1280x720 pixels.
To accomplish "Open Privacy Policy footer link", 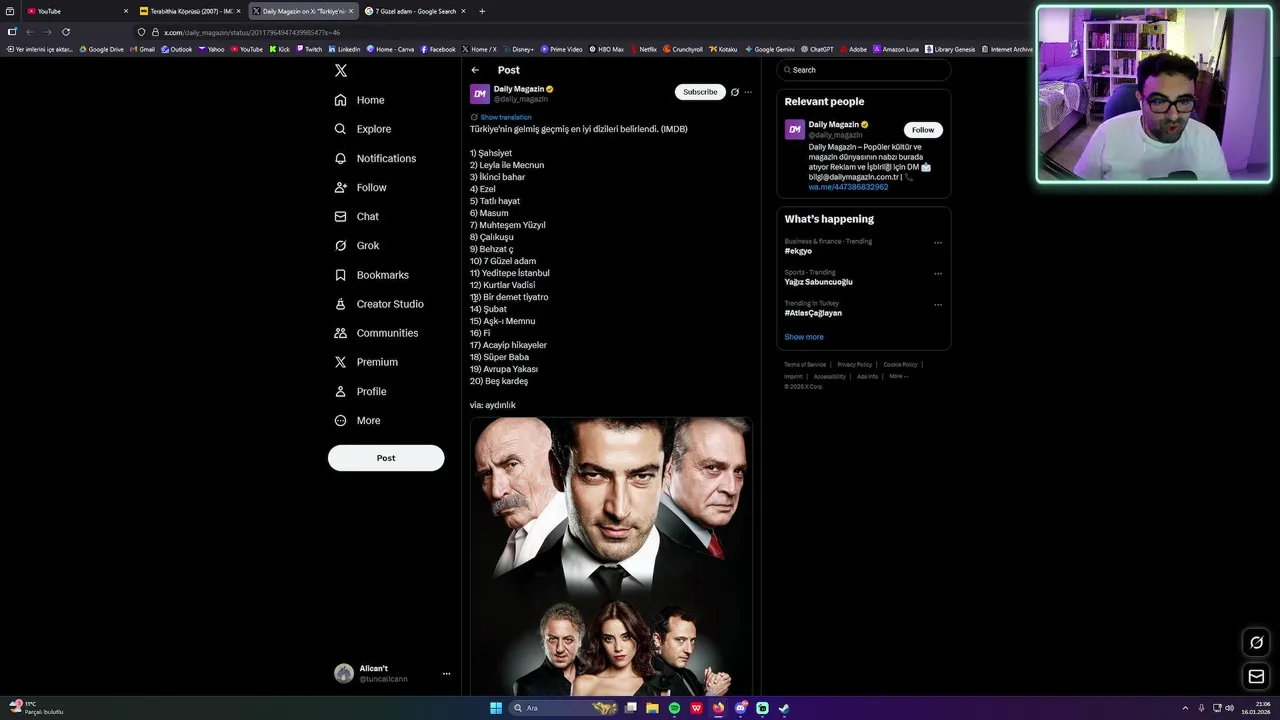I will click(855, 365).
